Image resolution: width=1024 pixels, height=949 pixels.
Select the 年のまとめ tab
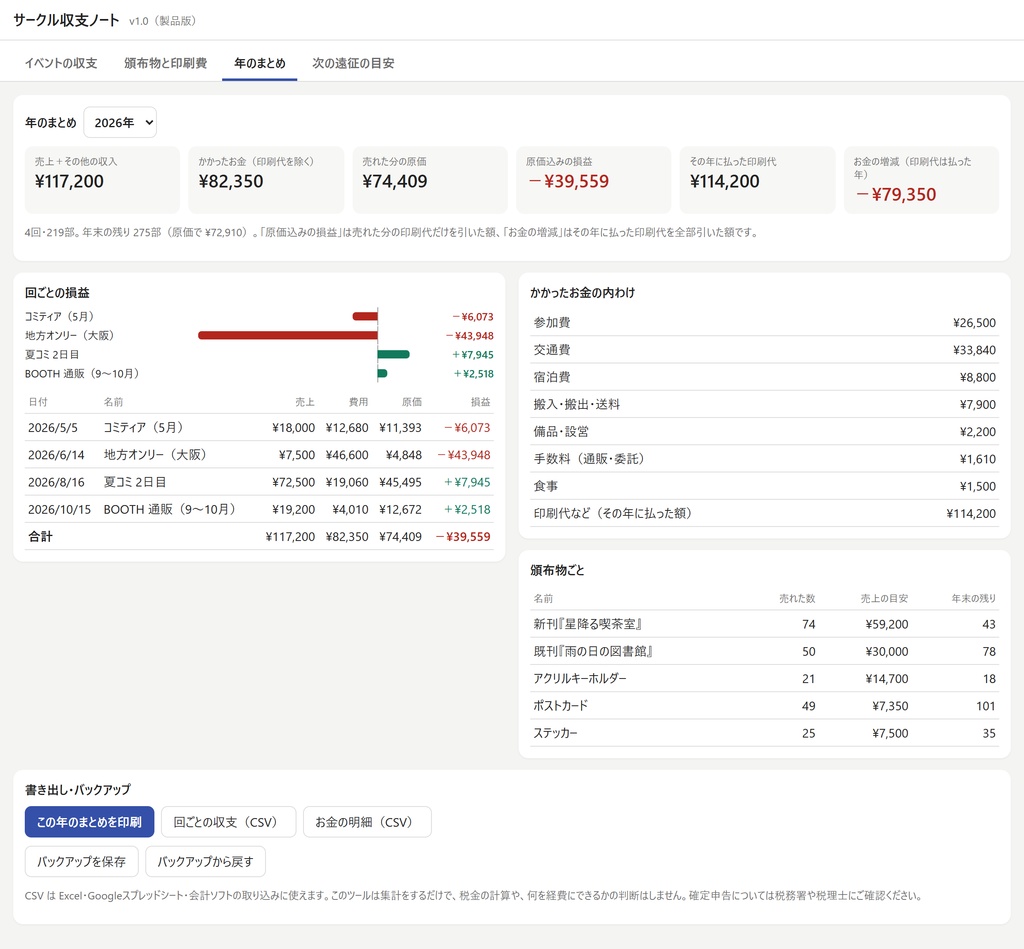pyautogui.click(x=259, y=63)
